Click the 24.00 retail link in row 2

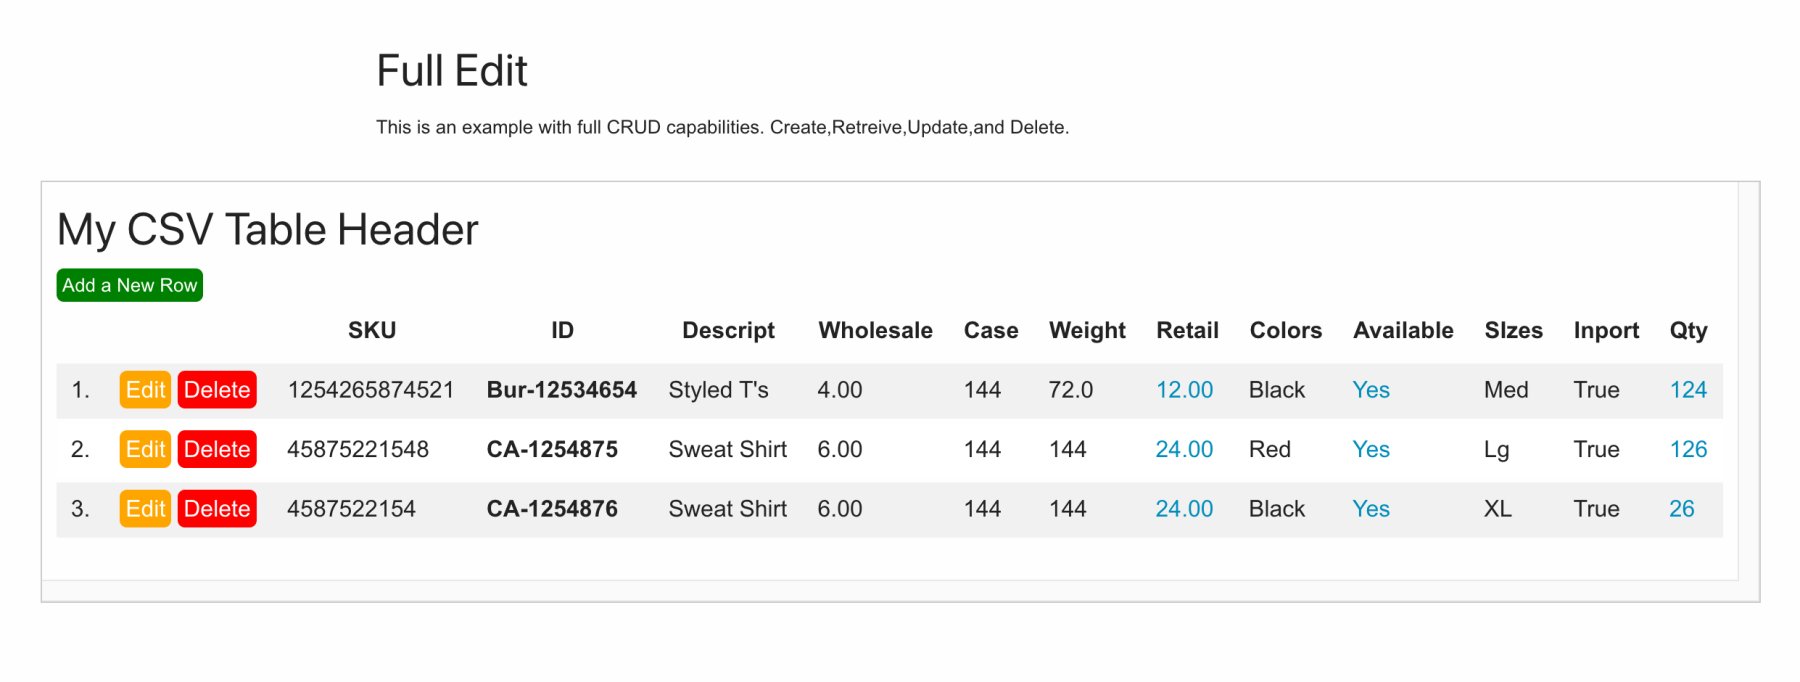pos(1184,449)
